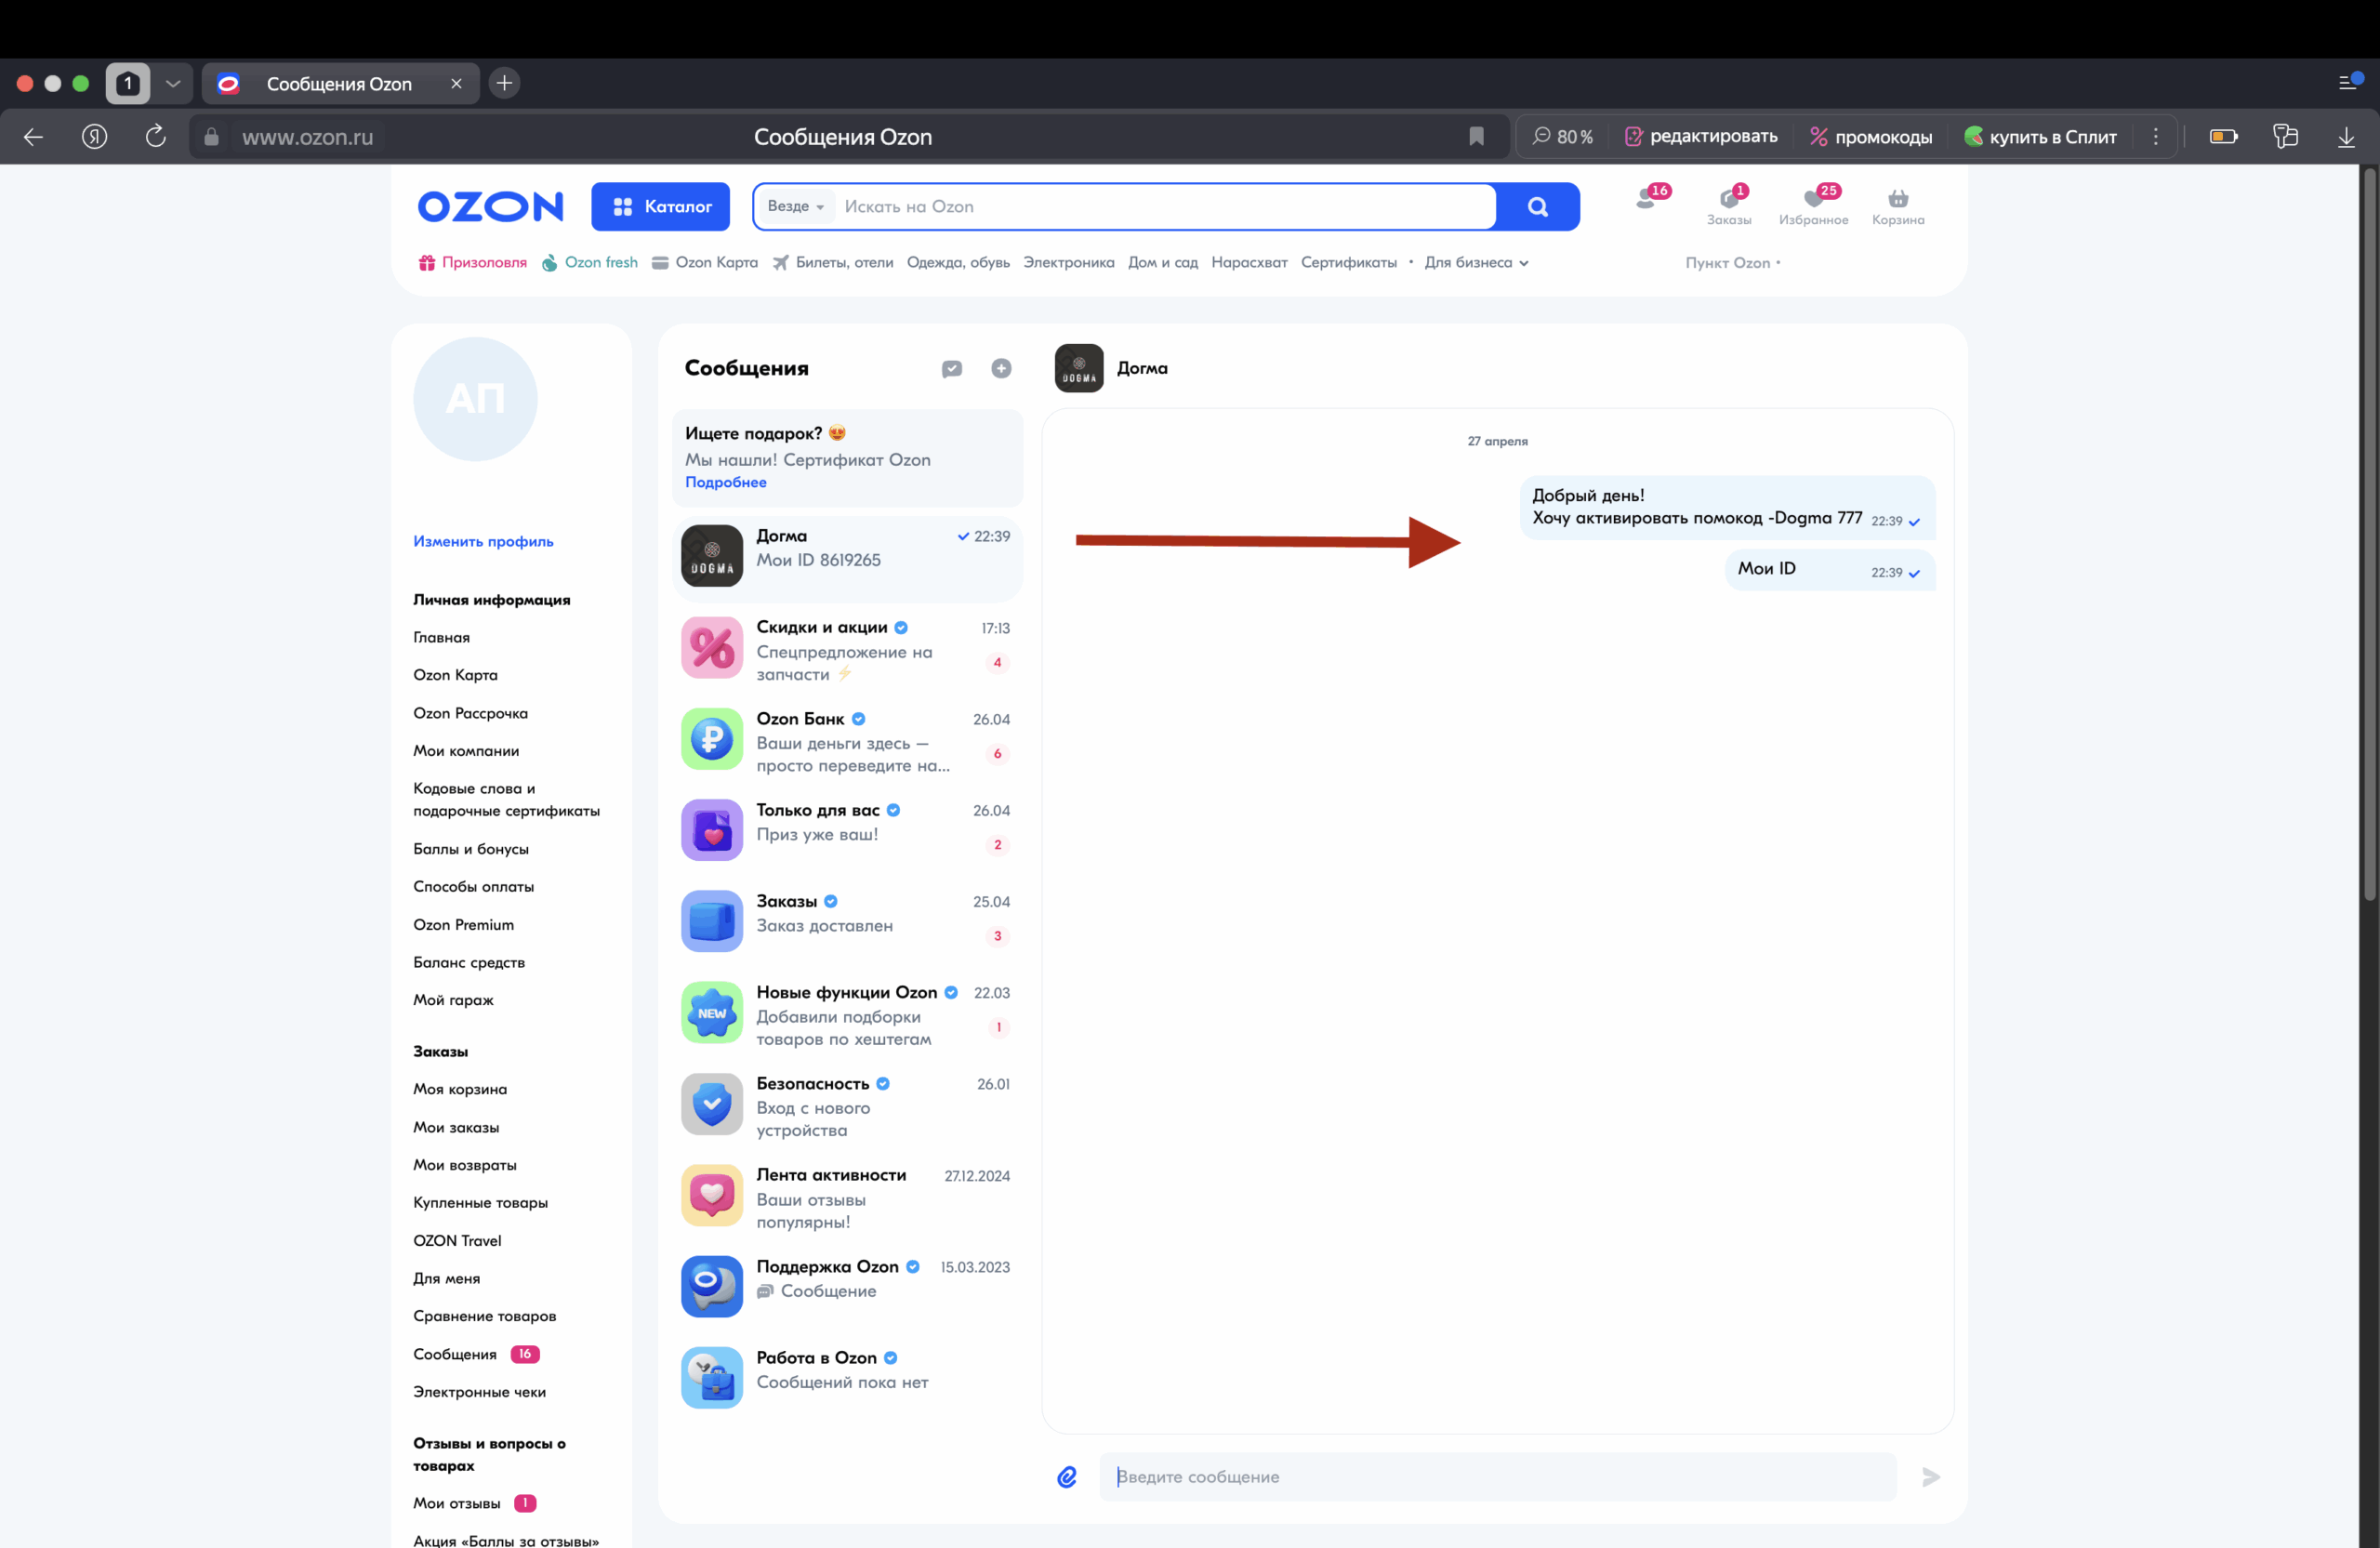Open Билеты, отели section
The height and width of the screenshot is (1548, 2380).
(833, 263)
